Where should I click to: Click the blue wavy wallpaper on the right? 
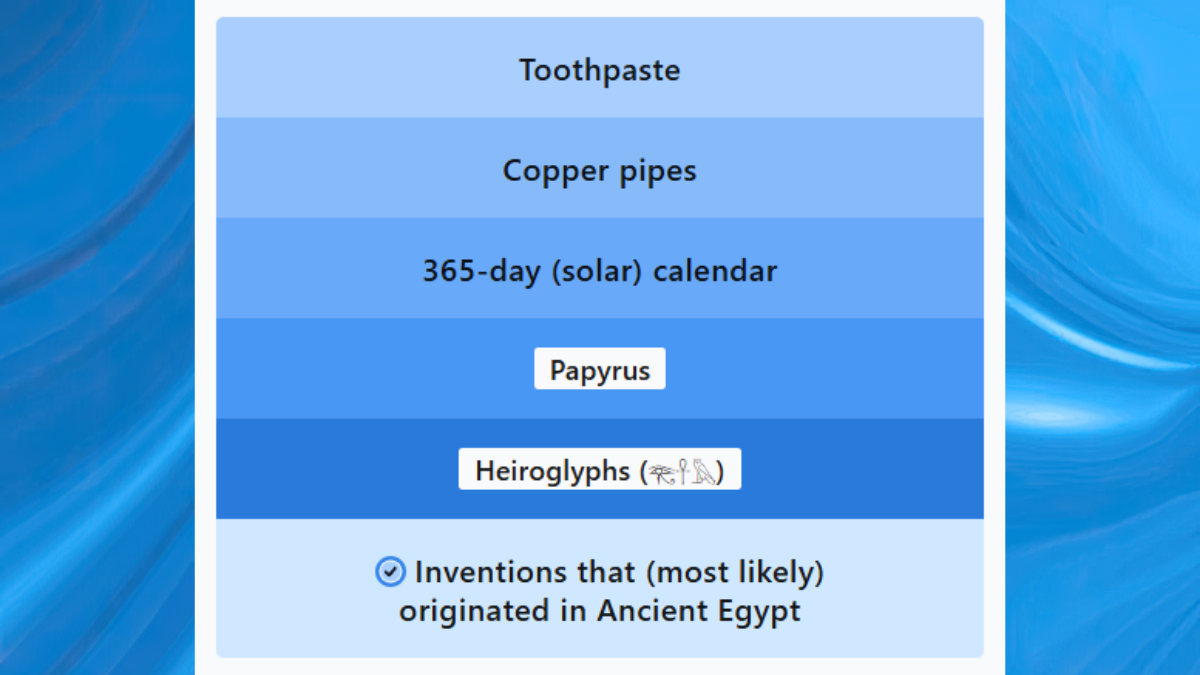click(x=1102, y=337)
